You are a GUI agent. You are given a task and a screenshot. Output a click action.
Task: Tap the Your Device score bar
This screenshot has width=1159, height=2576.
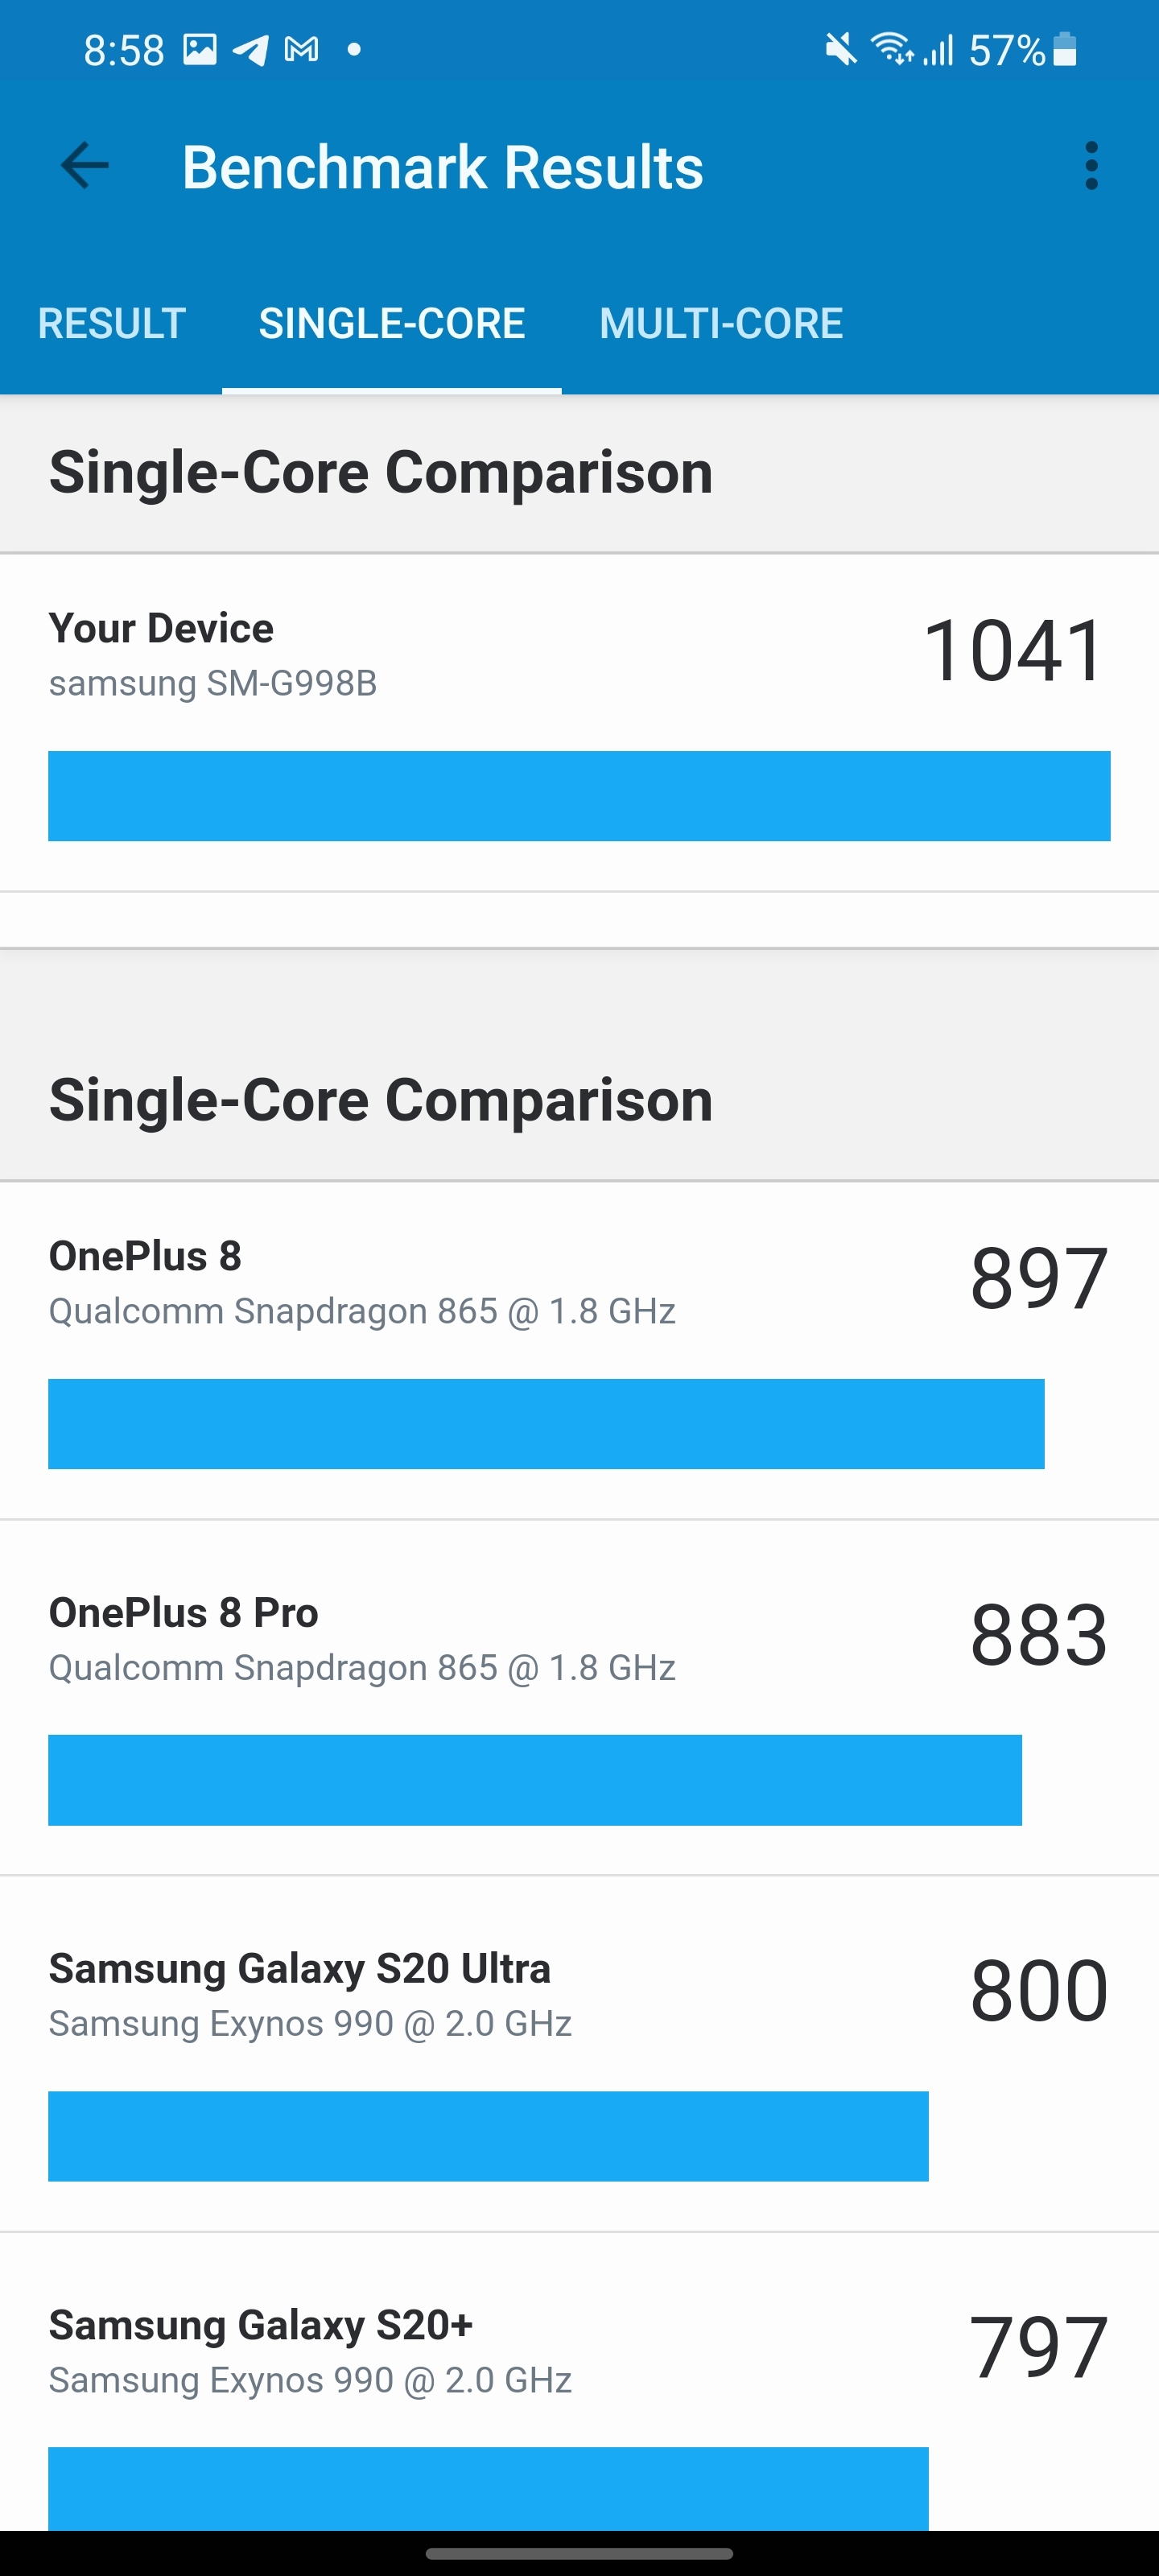pos(579,796)
